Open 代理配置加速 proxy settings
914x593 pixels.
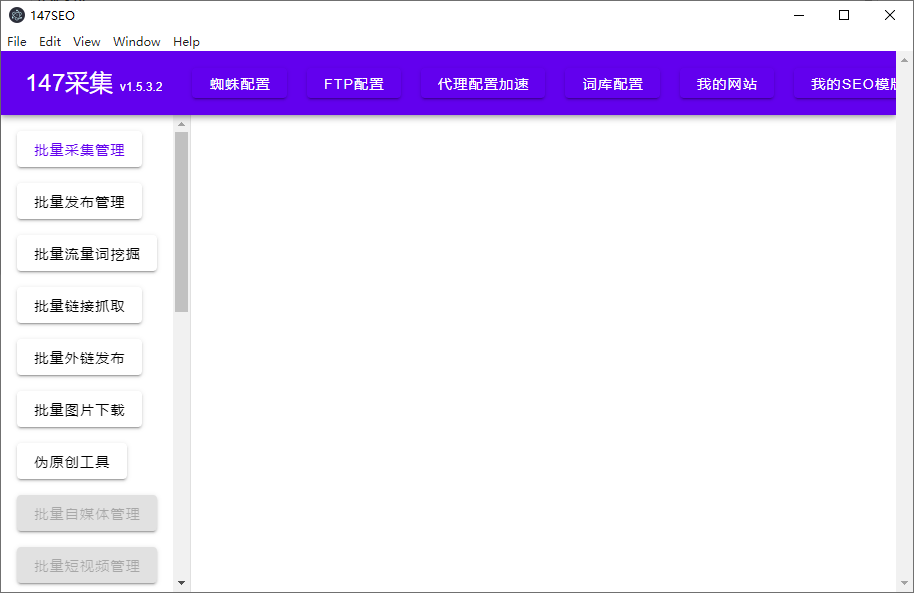(x=483, y=84)
